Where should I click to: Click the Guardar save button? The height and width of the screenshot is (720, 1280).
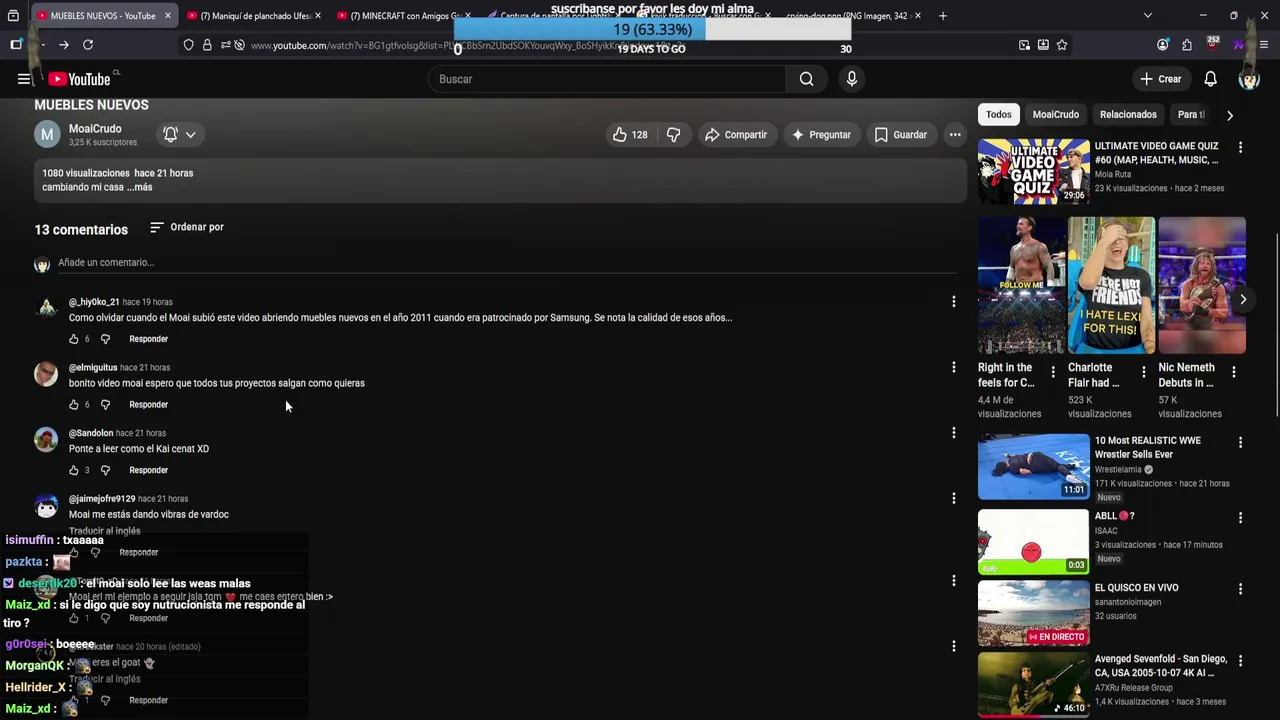click(x=901, y=135)
